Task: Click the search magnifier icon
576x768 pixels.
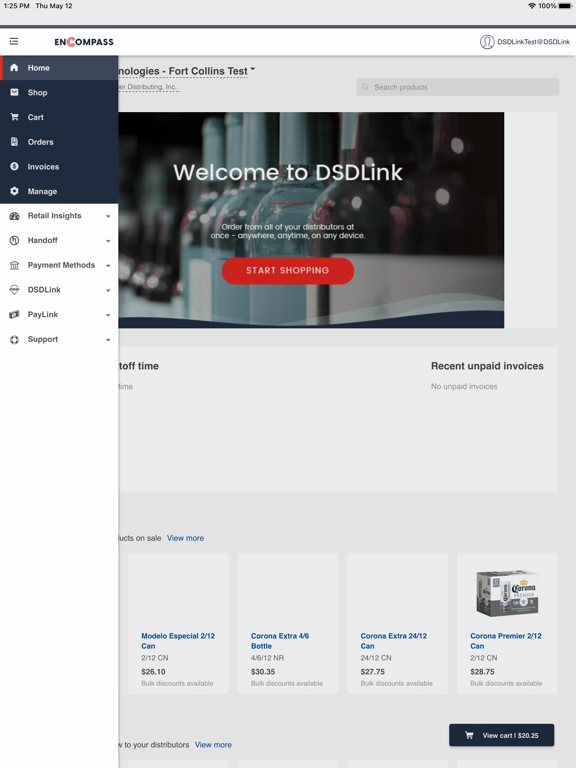Action: pos(365,87)
